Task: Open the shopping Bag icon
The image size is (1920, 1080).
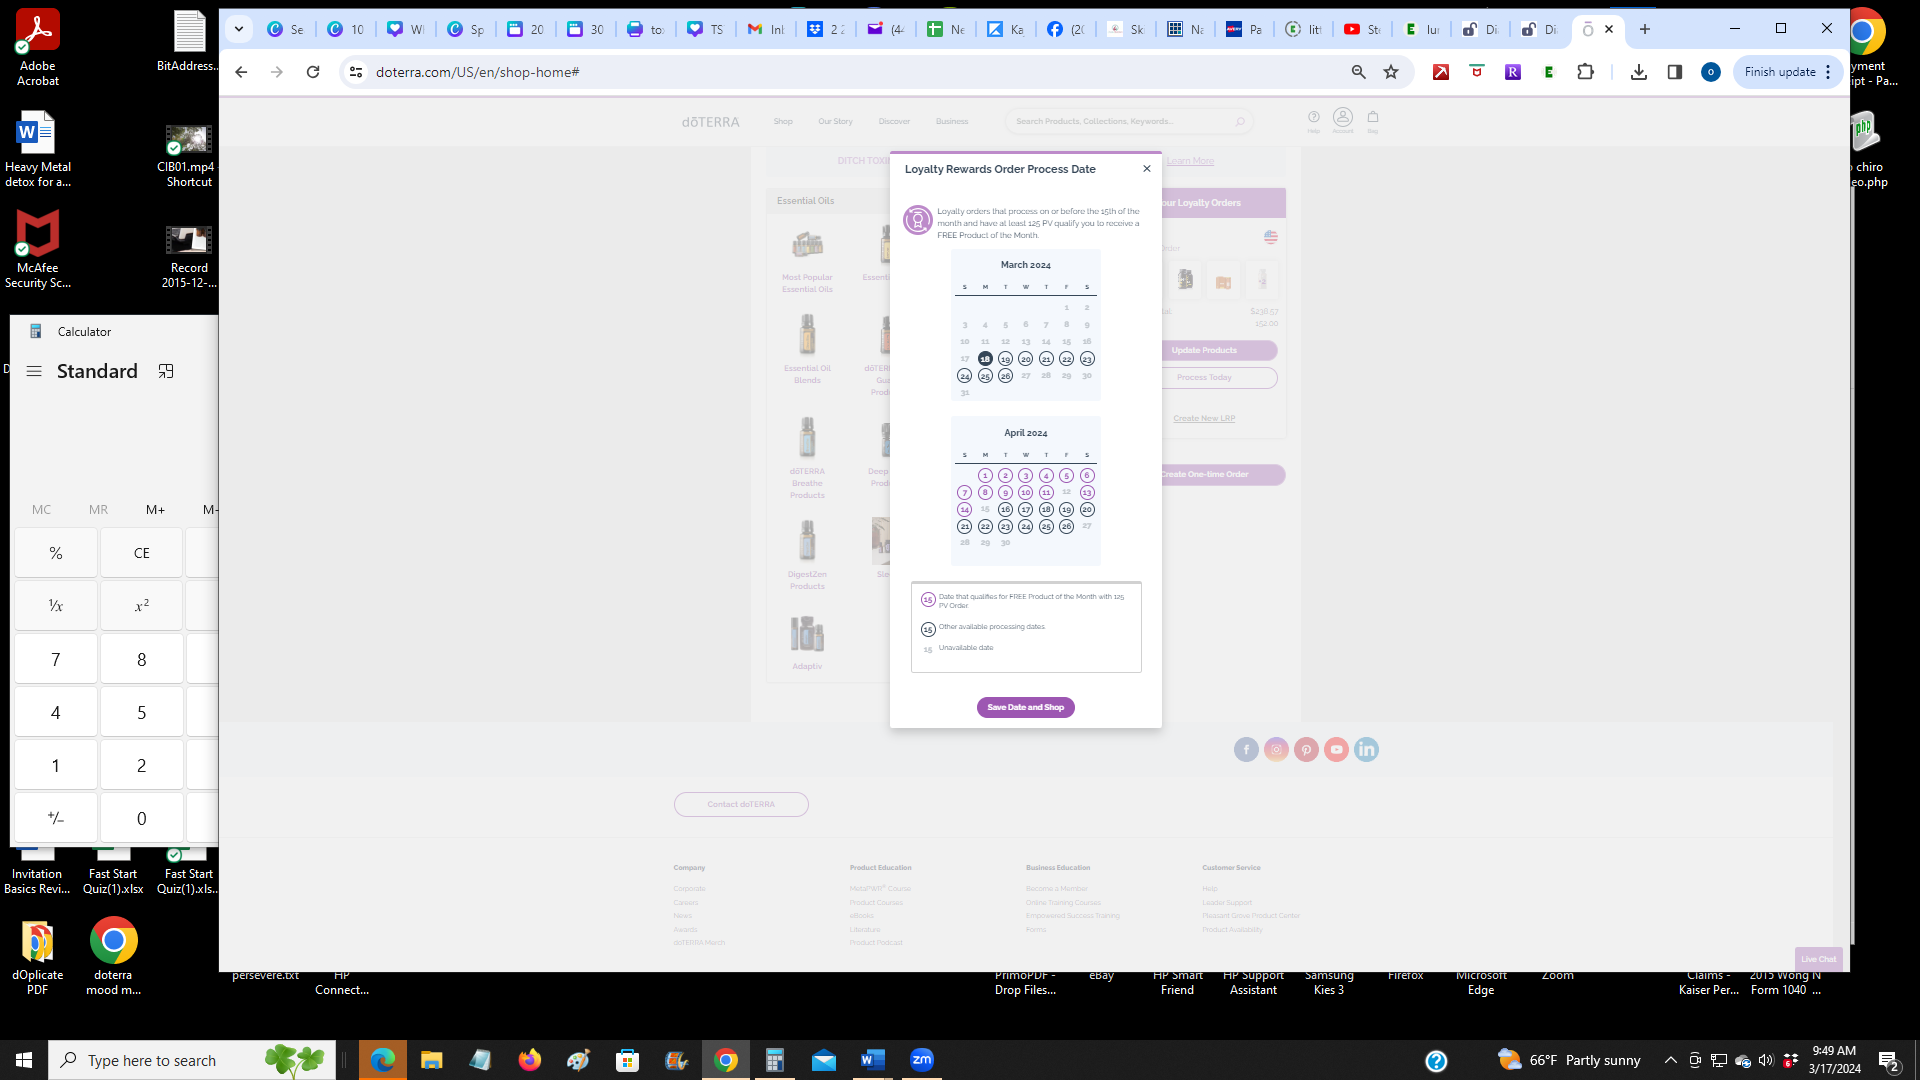Action: tap(1373, 120)
